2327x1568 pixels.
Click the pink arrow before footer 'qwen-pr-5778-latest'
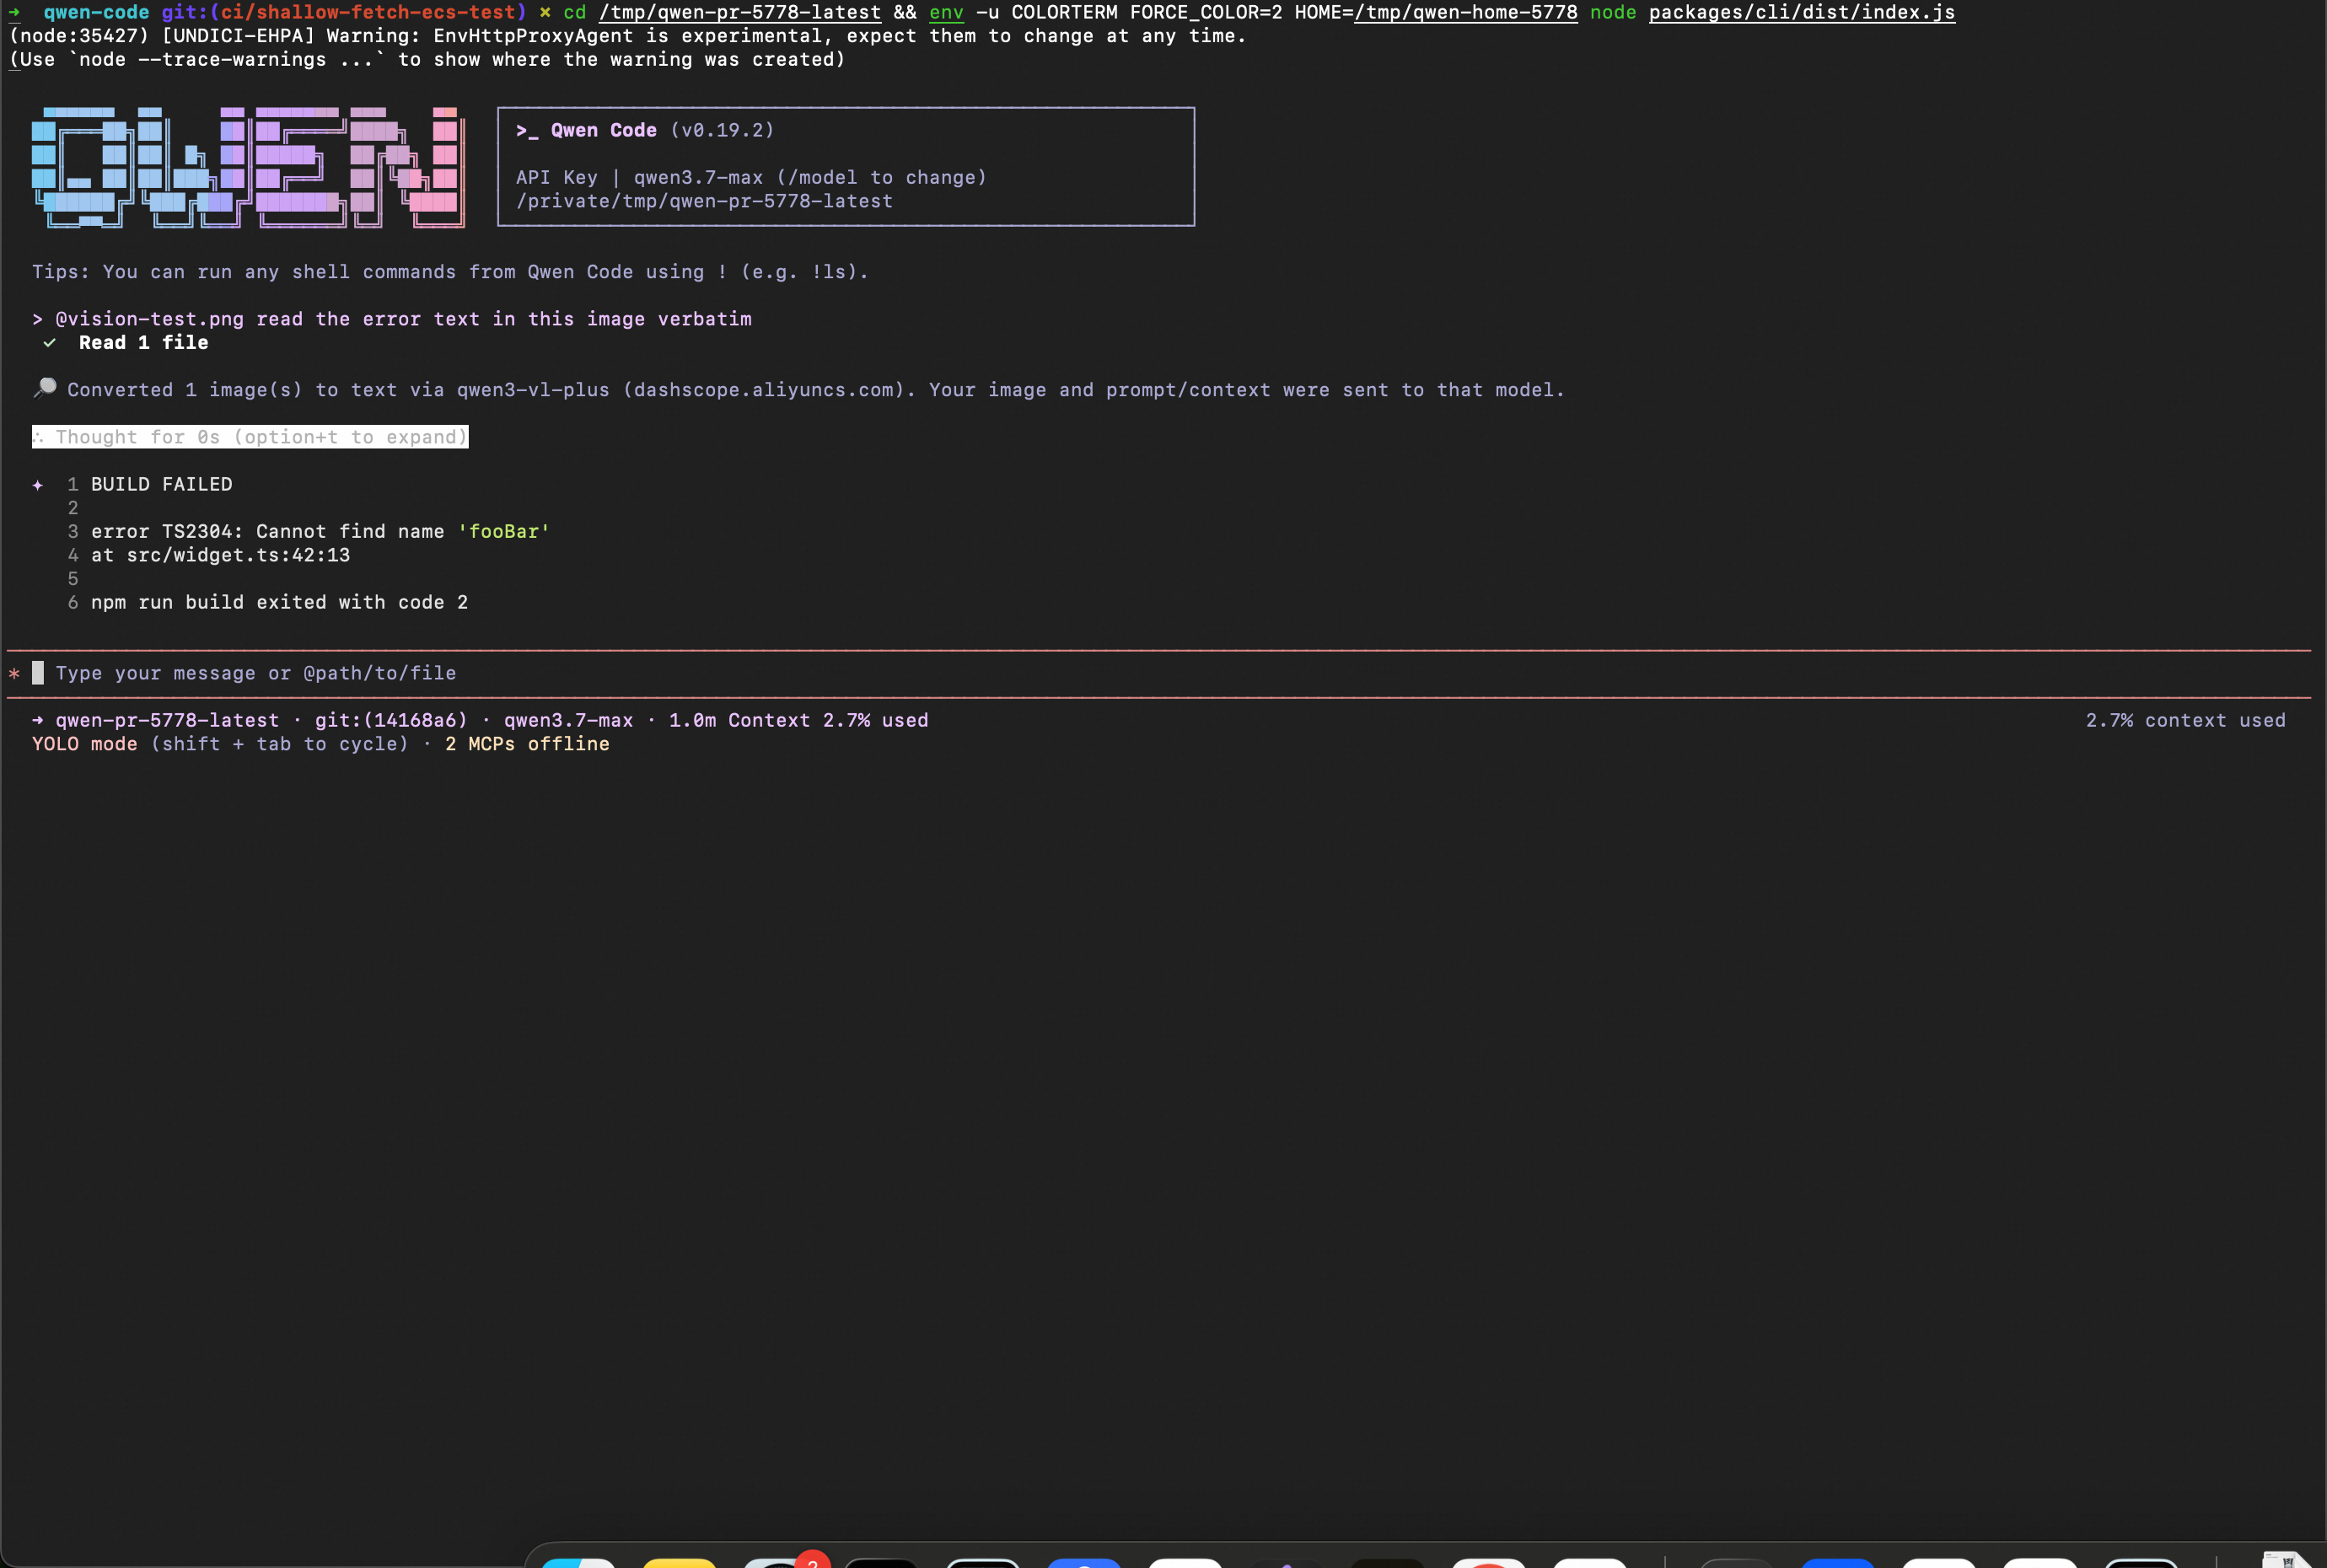[38, 721]
